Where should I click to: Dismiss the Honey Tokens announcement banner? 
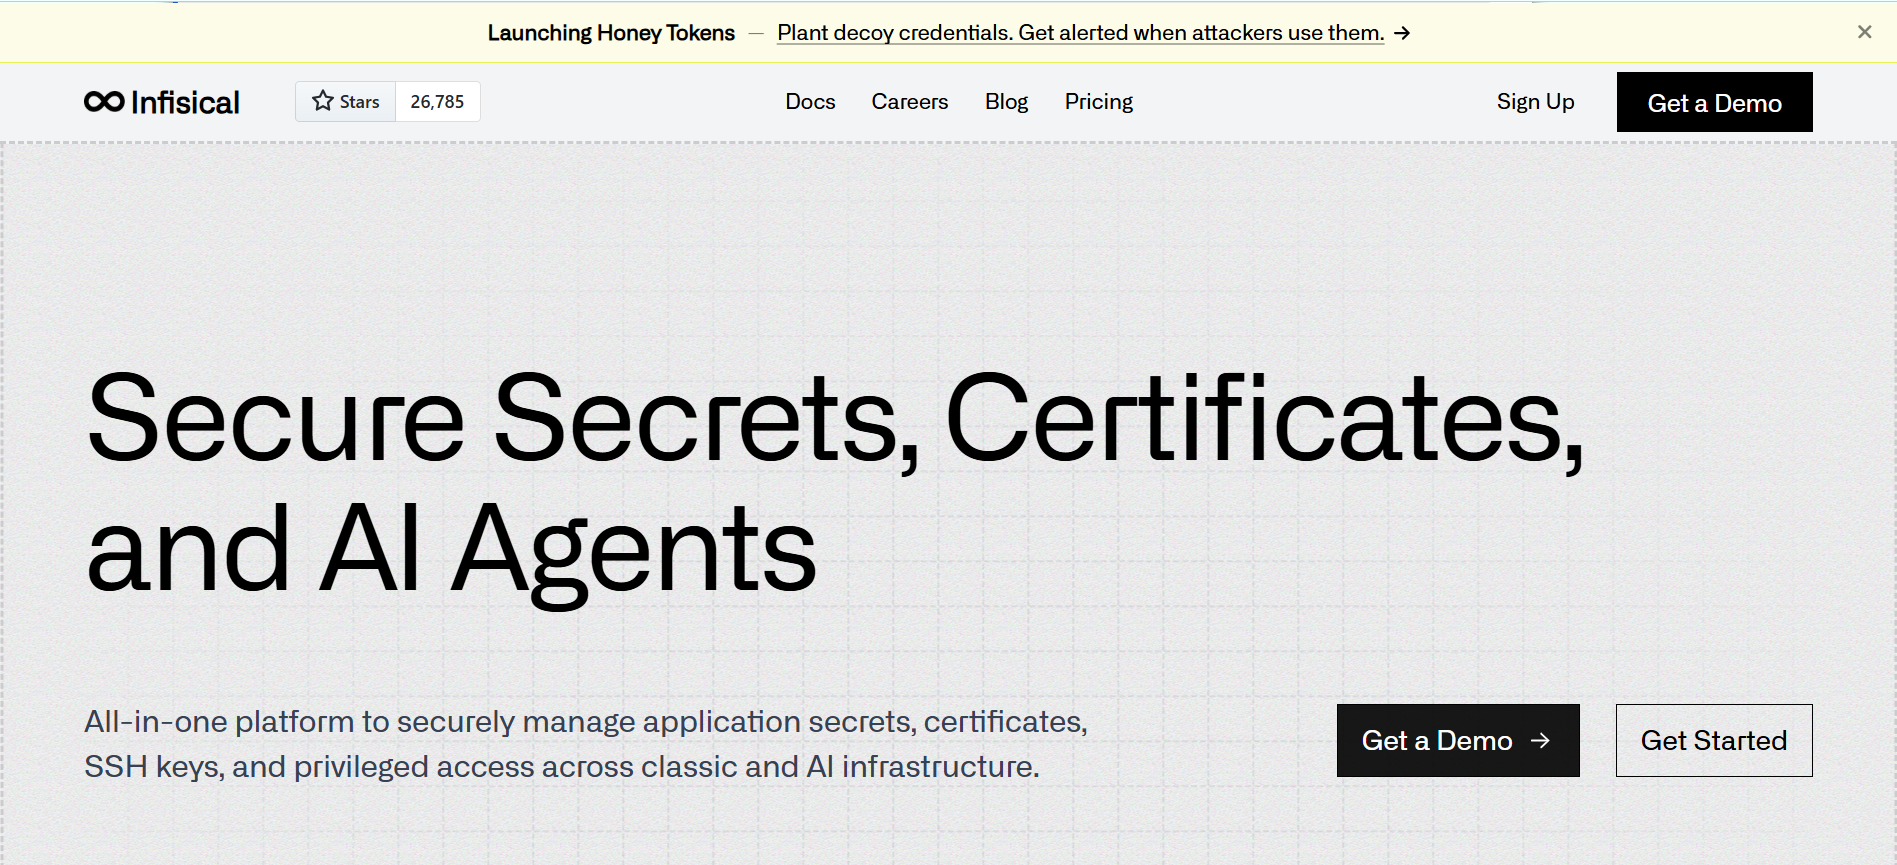coord(1864,32)
